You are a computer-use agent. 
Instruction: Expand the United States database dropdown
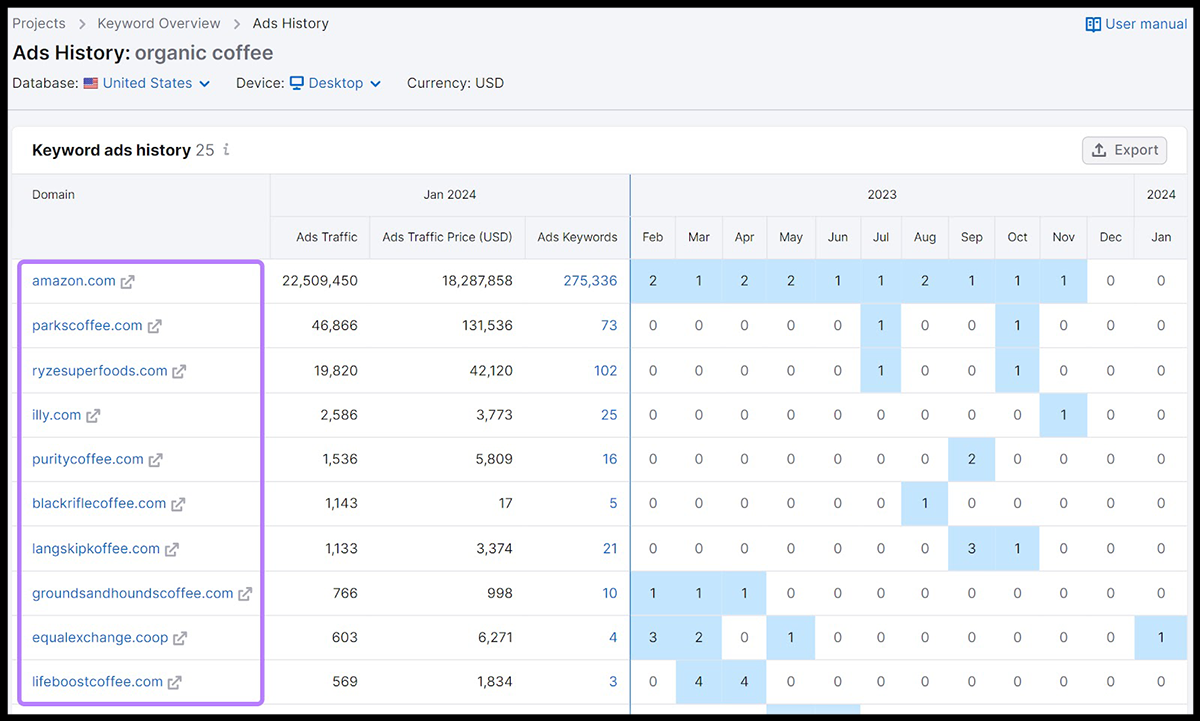[x=147, y=83]
